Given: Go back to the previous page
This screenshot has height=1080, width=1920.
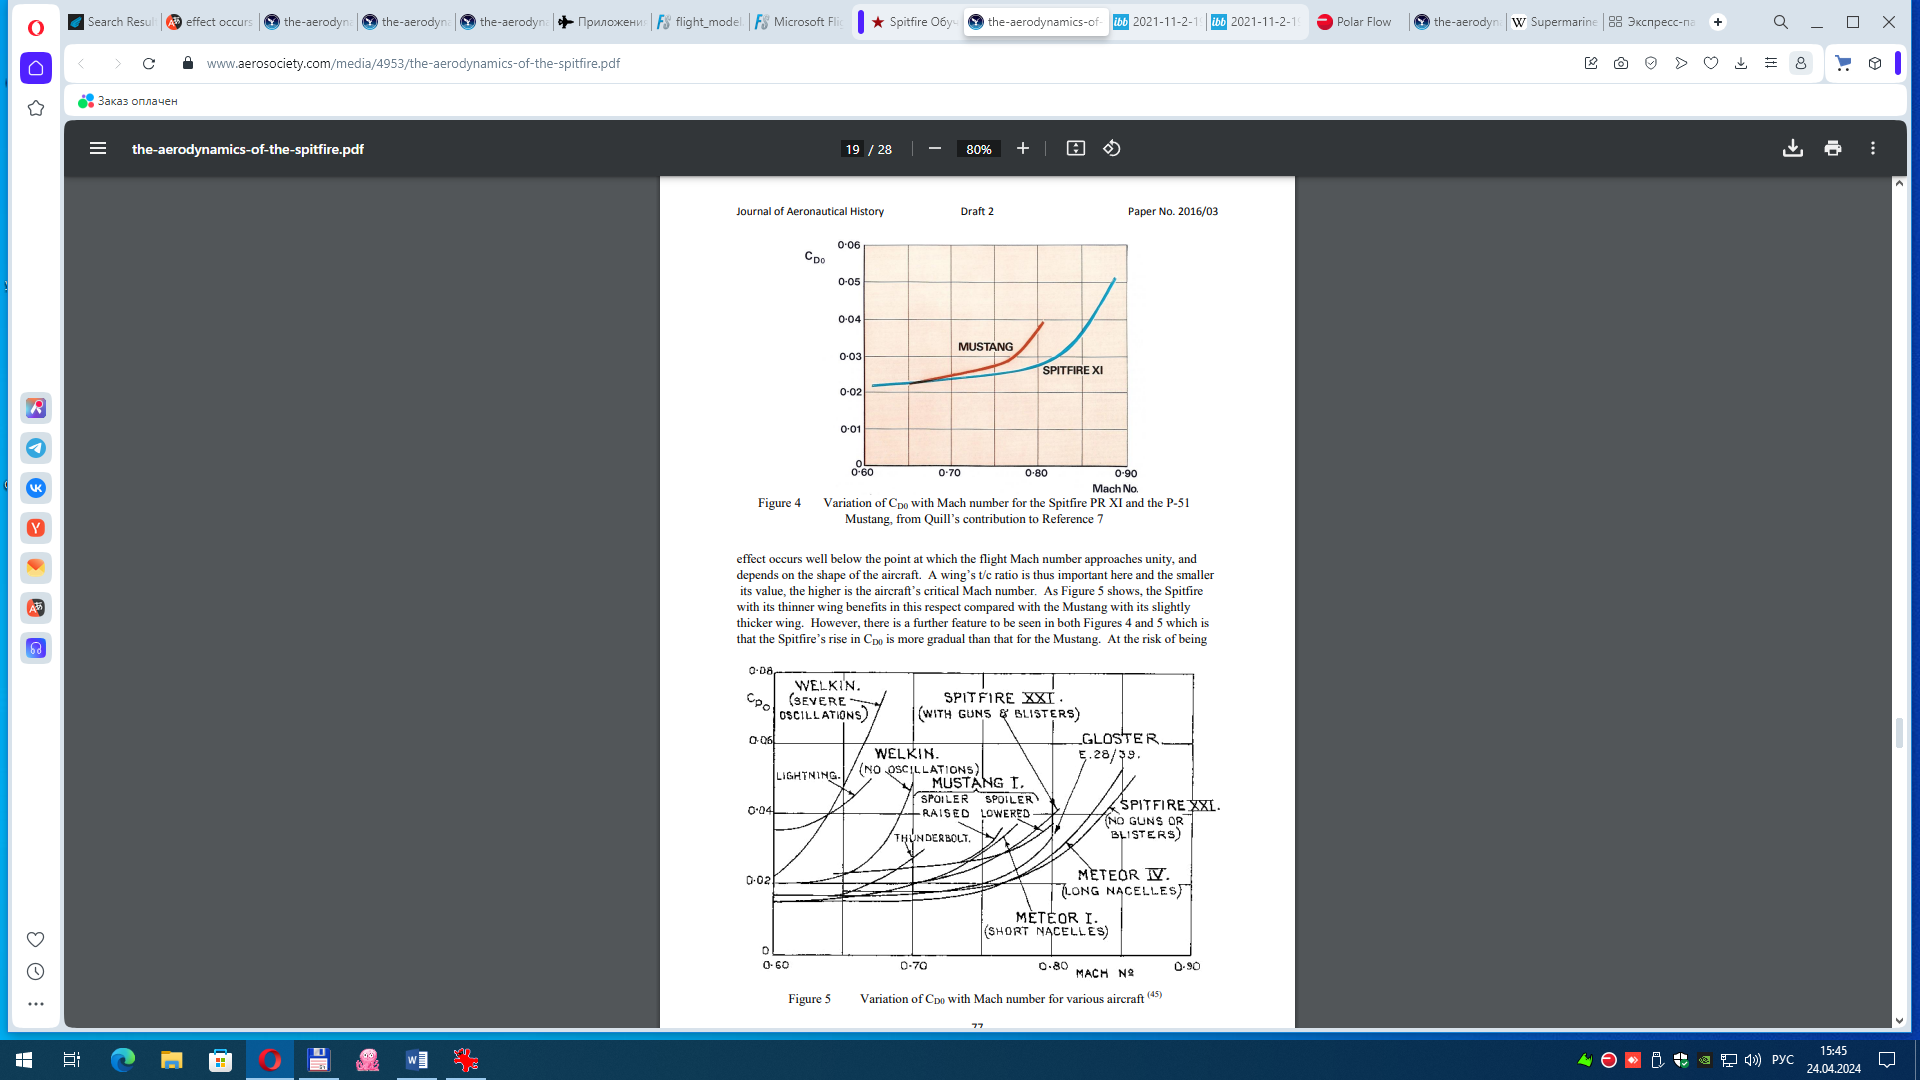Looking at the screenshot, I should [x=82, y=63].
